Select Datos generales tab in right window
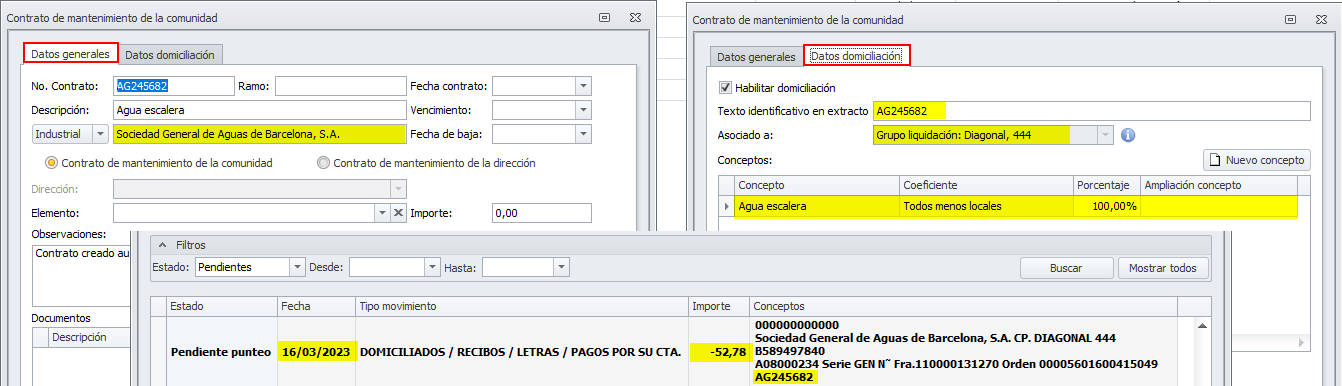 (x=757, y=57)
